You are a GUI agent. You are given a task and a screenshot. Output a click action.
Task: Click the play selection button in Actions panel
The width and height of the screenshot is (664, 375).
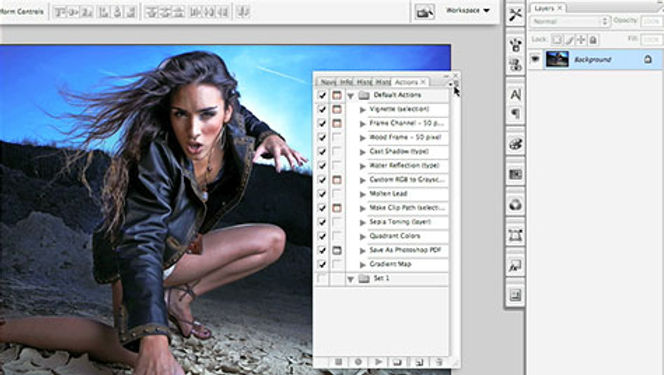click(x=378, y=362)
